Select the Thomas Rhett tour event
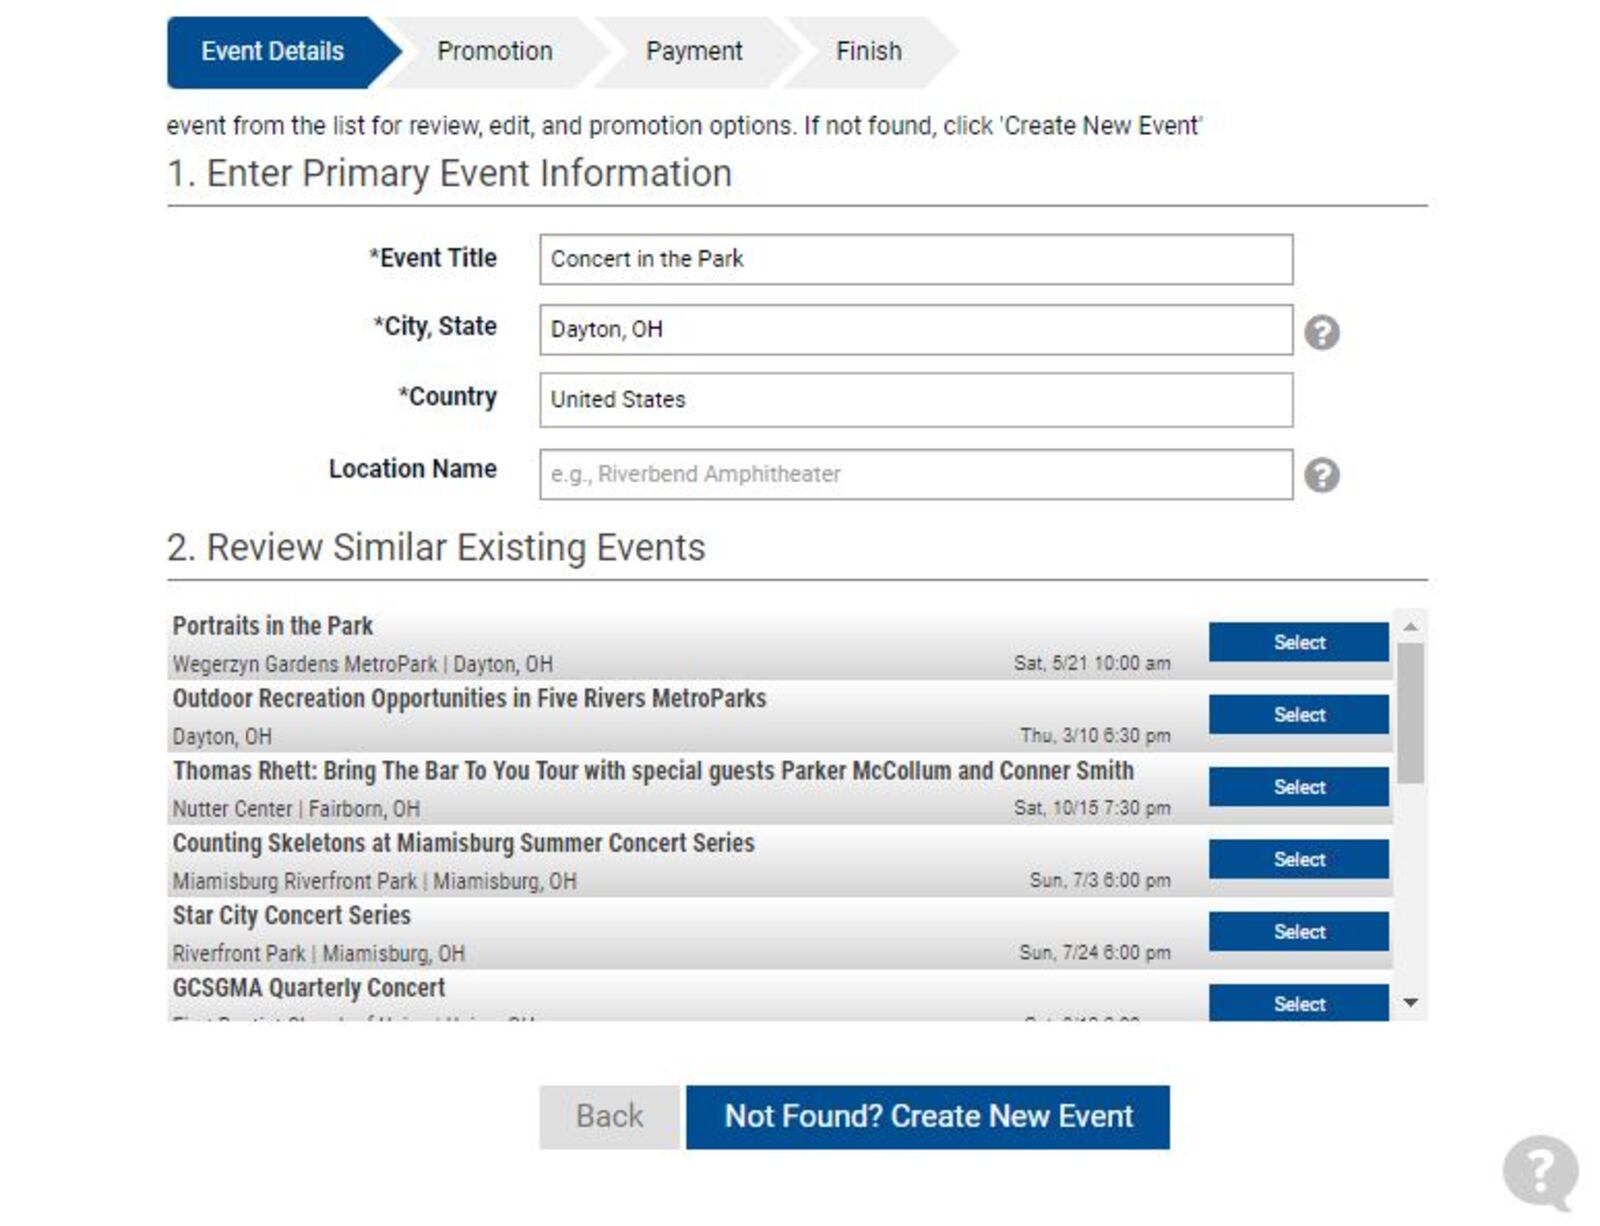Image resolution: width=1600 pixels, height=1226 pixels. click(1298, 787)
